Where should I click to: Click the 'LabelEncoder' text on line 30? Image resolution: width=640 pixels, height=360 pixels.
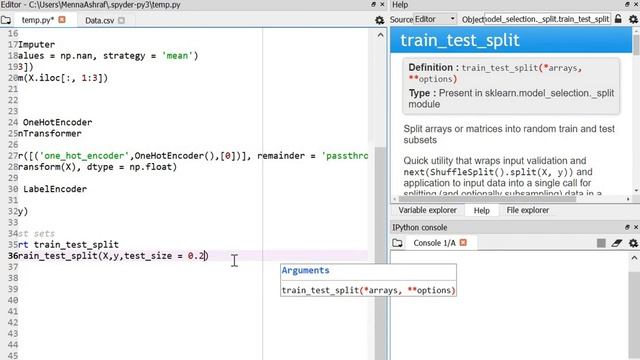(x=55, y=189)
